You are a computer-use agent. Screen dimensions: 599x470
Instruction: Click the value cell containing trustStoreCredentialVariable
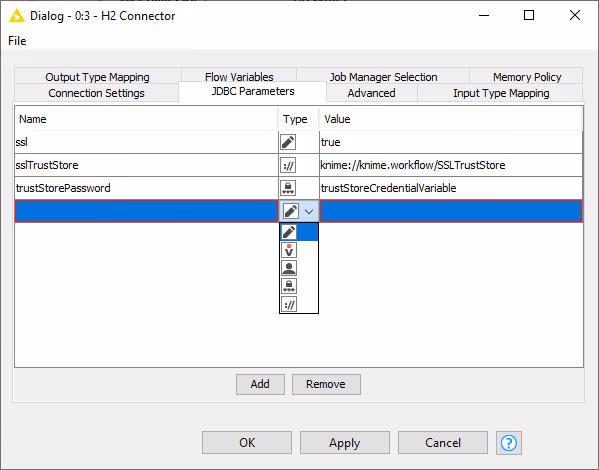pos(451,188)
